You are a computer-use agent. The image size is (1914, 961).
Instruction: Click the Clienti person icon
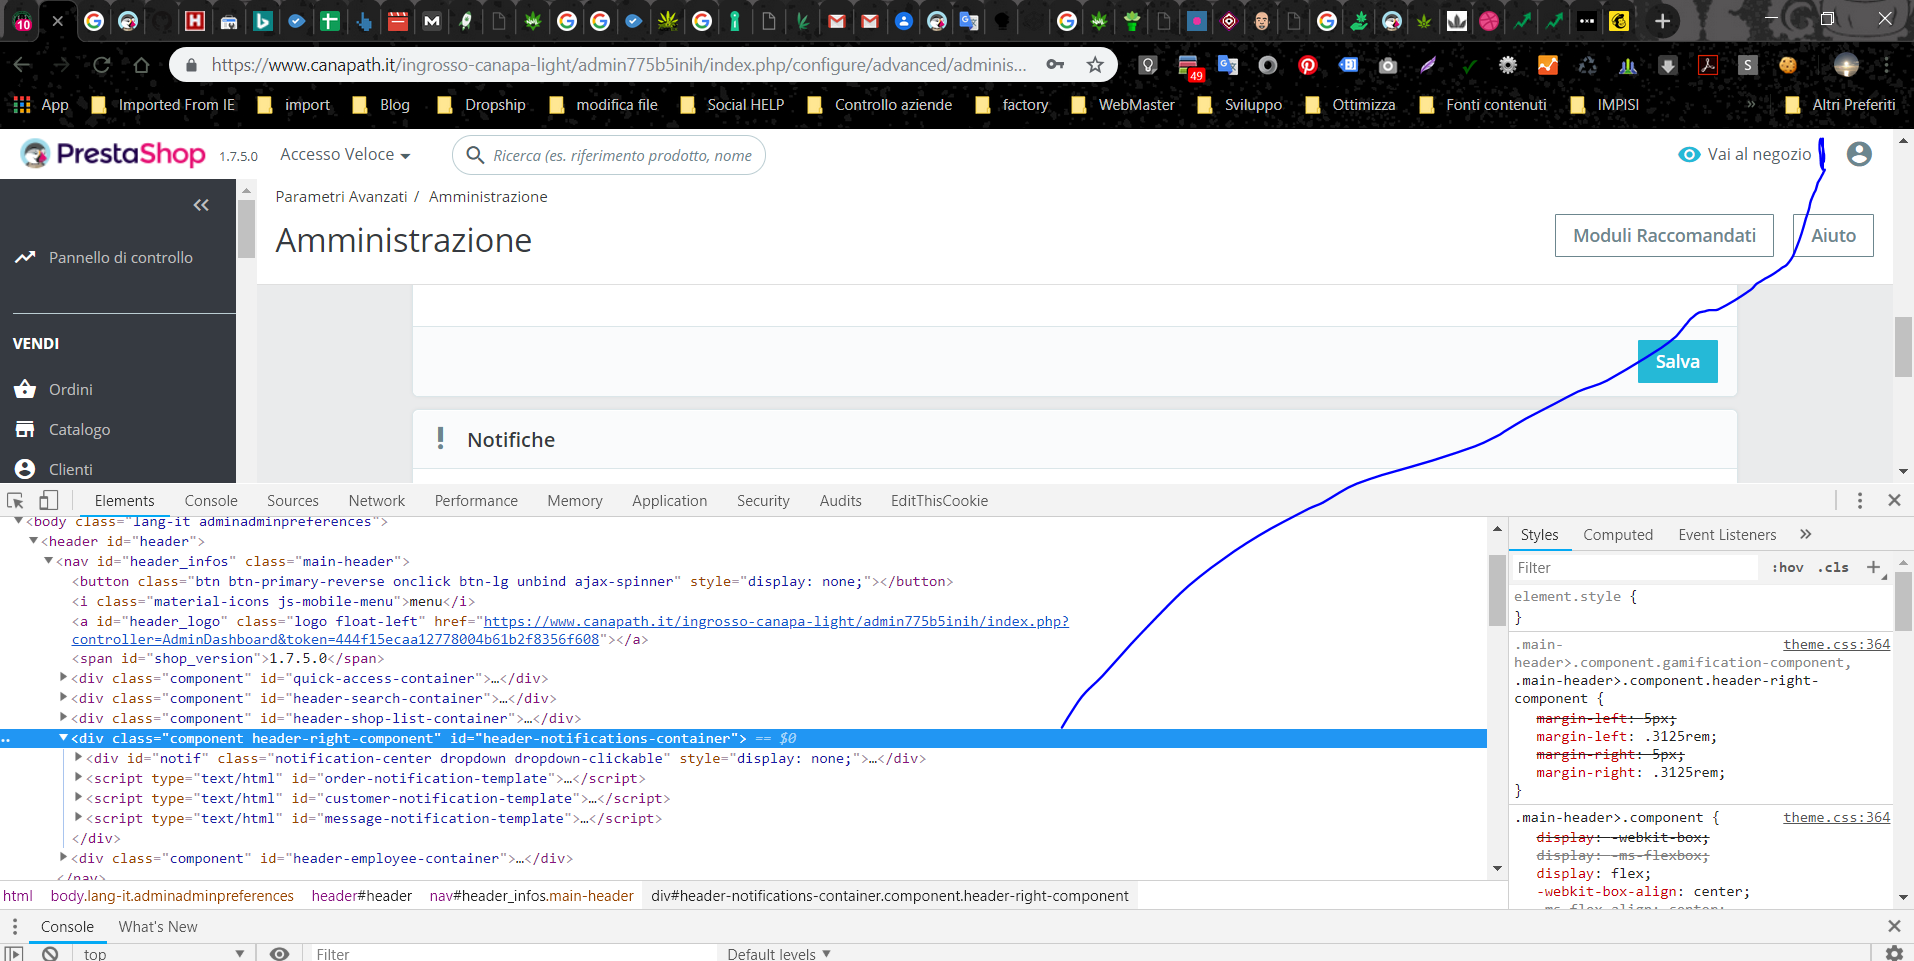pos(25,469)
